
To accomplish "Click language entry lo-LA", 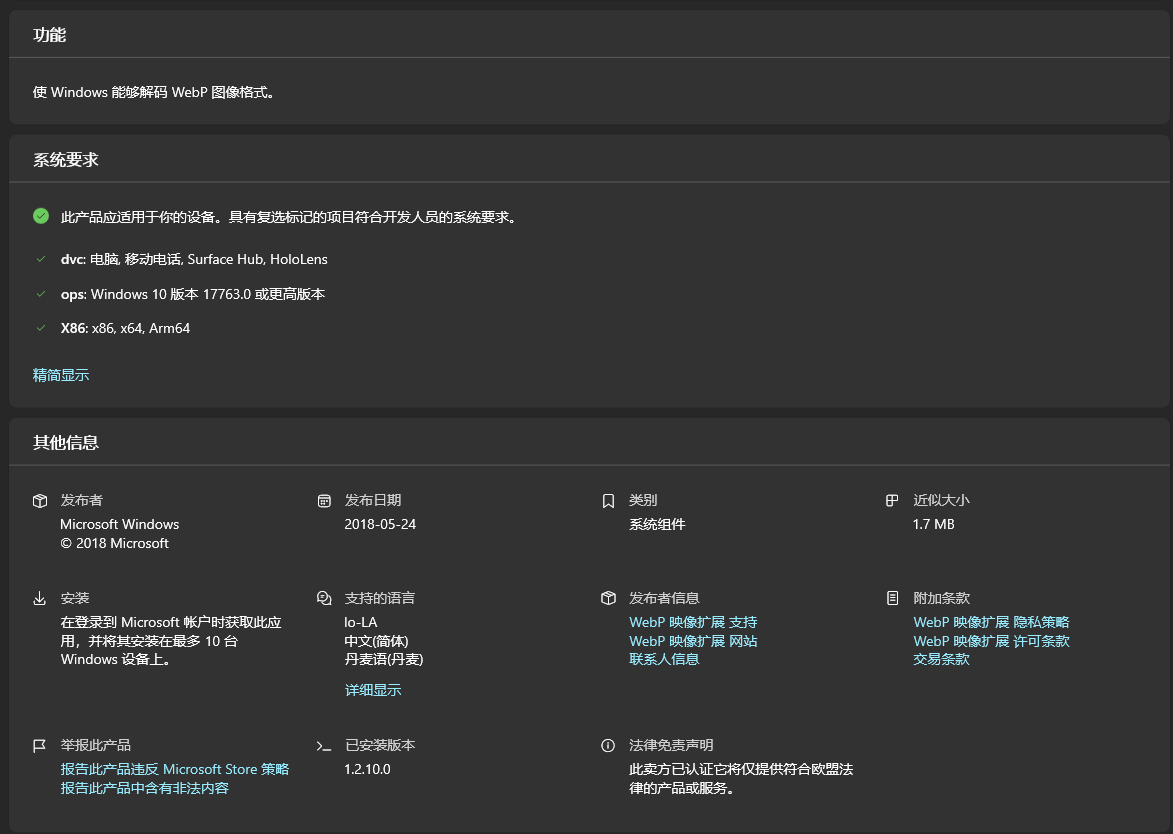I will click(x=361, y=622).
